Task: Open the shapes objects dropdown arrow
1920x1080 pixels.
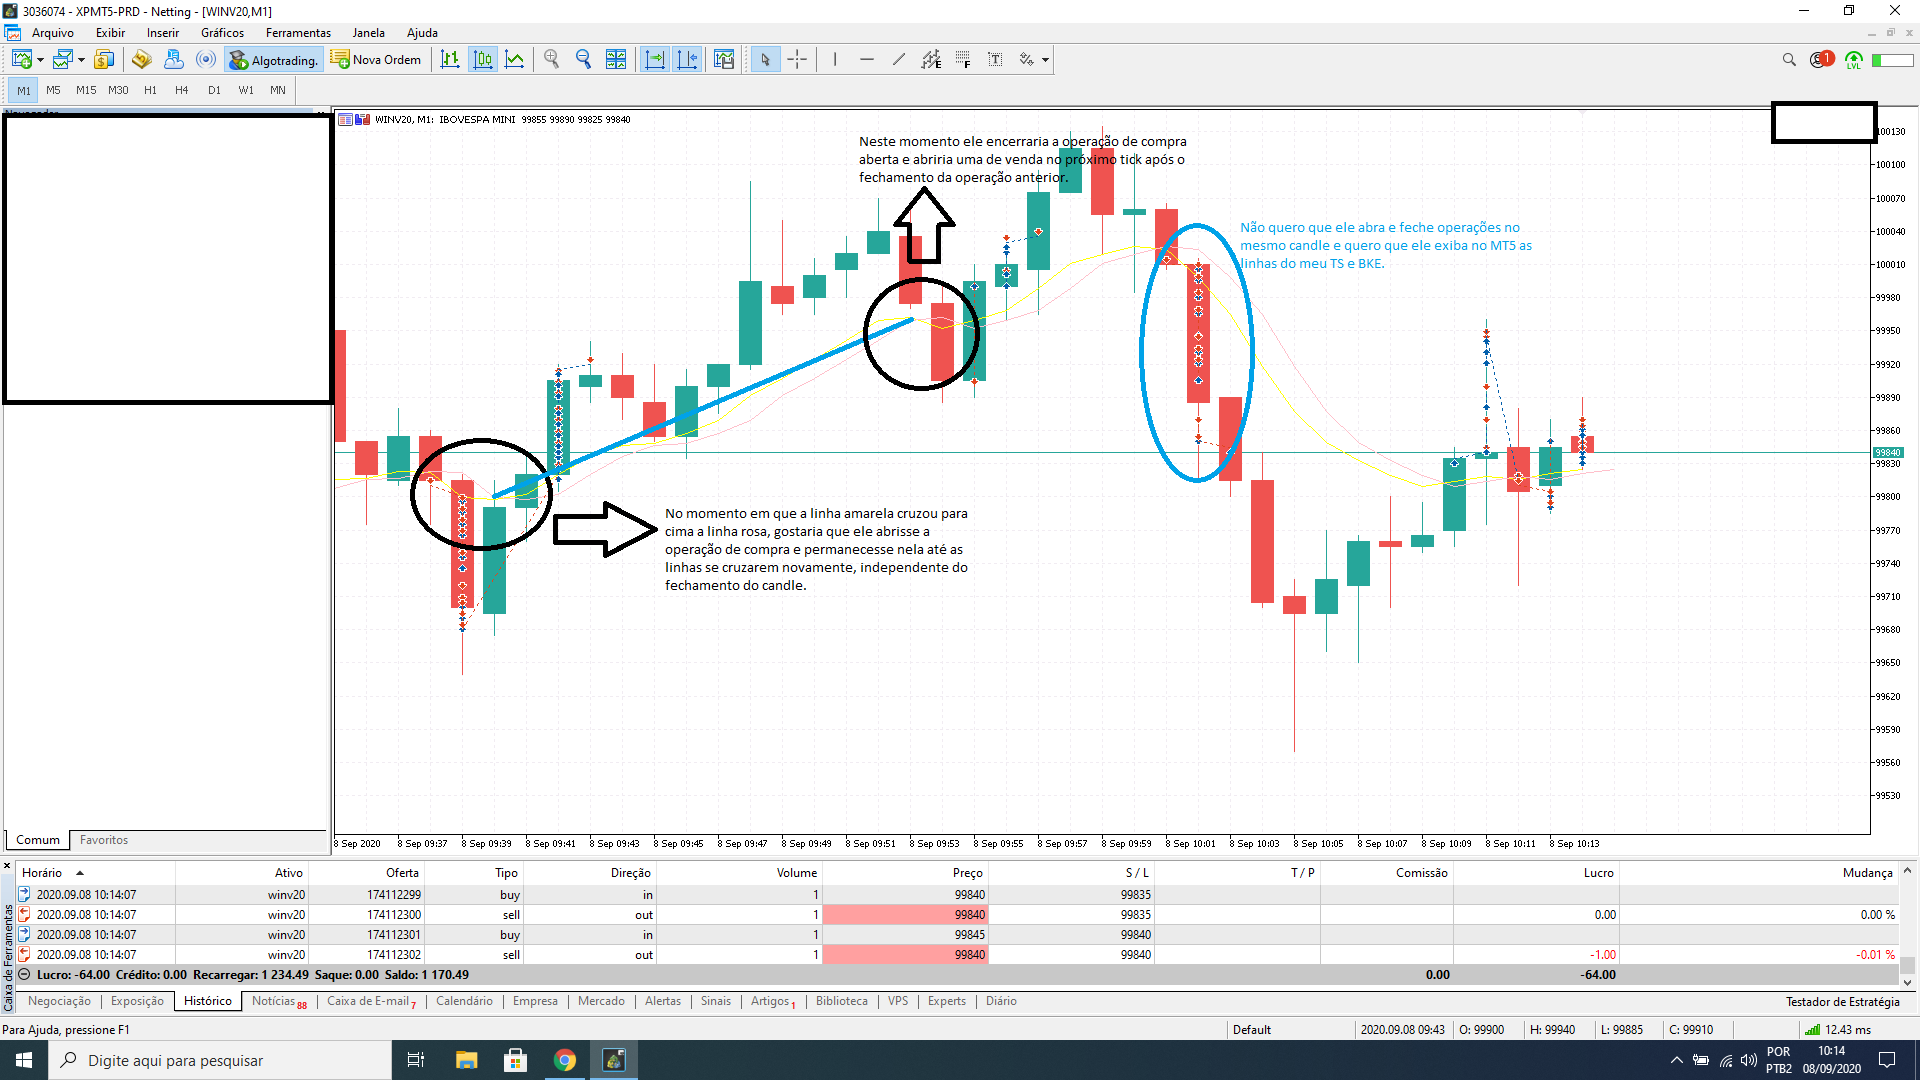Action: click(x=1045, y=60)
